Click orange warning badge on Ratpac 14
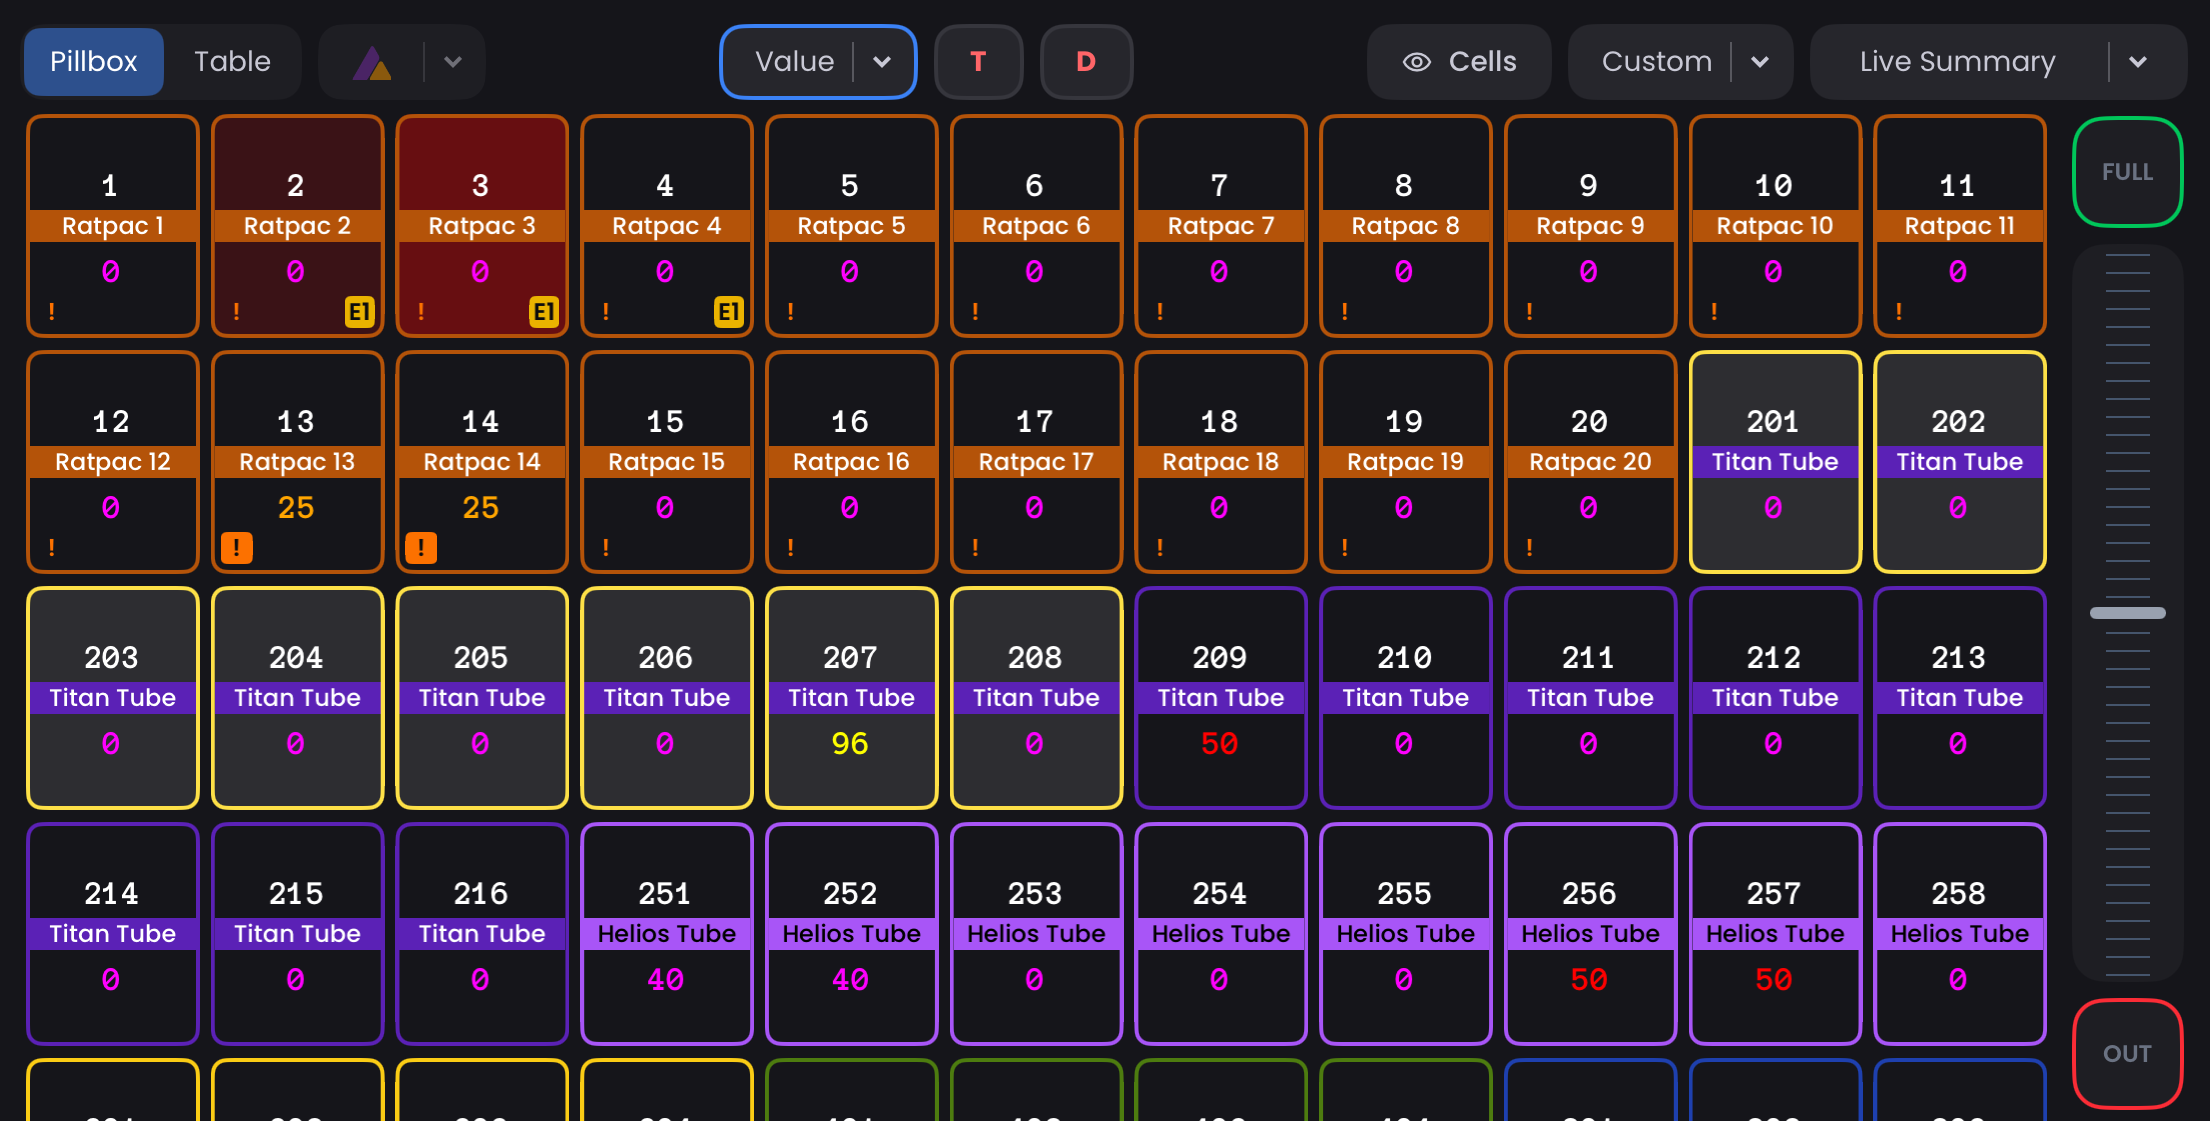2210x1121 pixels. tap(421, 547)
